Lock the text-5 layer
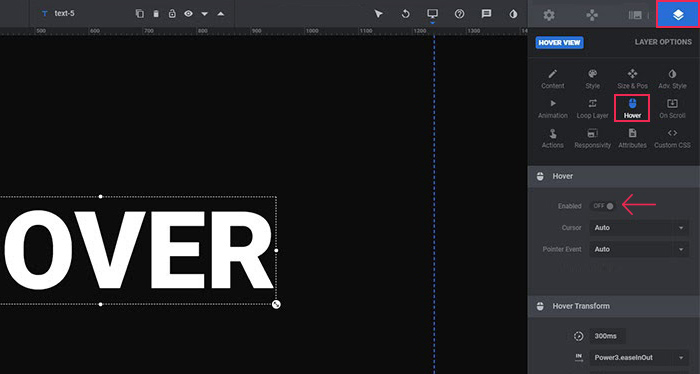 pyautogui.click(x=172, y=13)
